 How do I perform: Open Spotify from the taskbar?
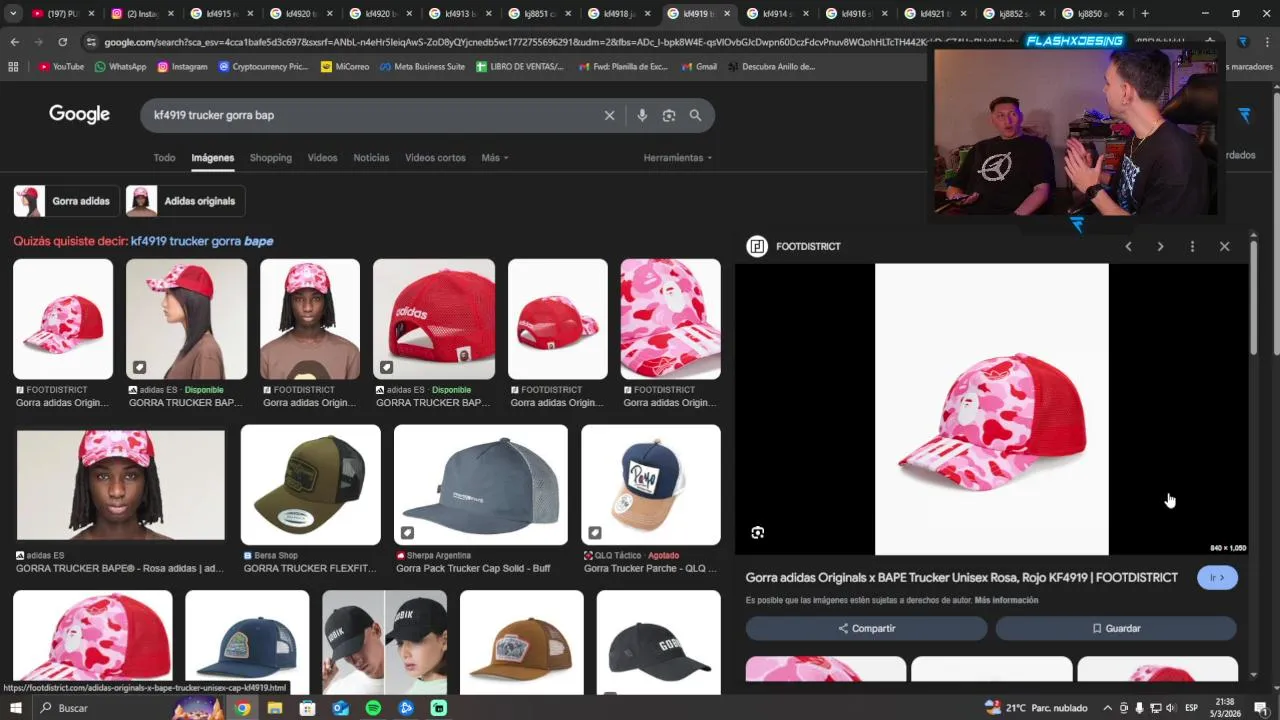(x=373, y=708)
